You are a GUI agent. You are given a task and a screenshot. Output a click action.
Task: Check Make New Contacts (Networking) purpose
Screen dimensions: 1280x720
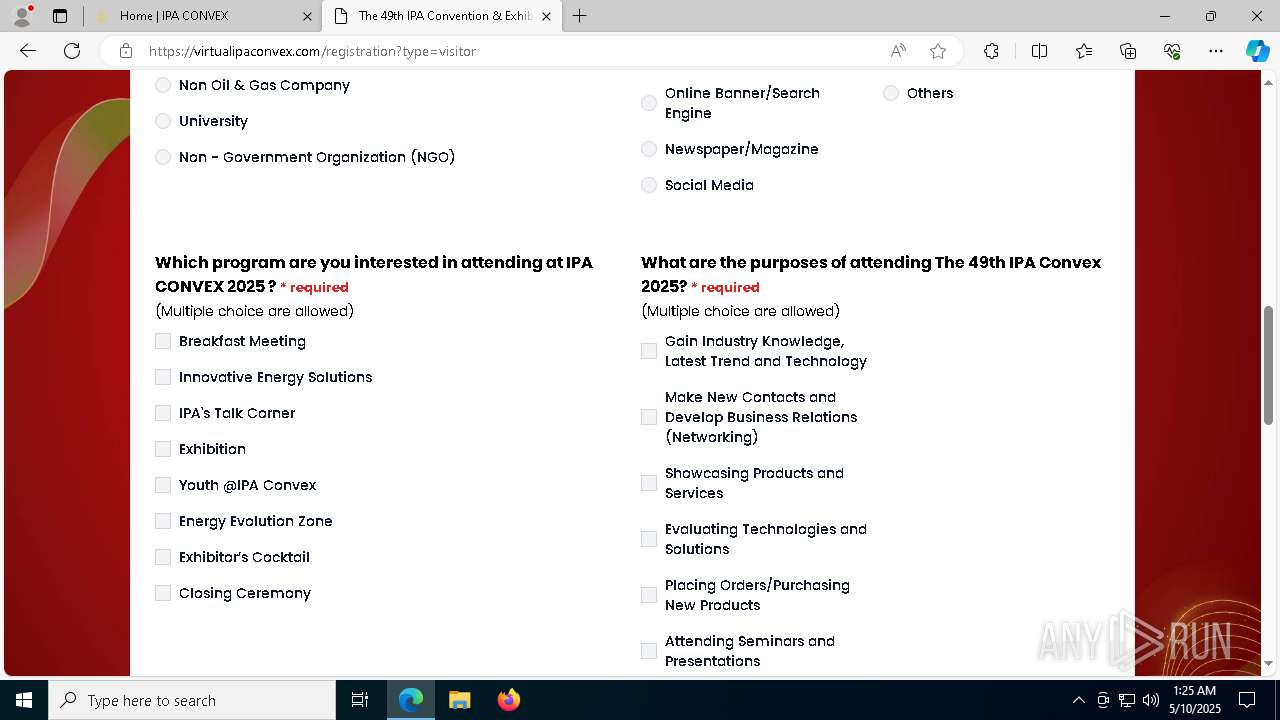(649, 417)
